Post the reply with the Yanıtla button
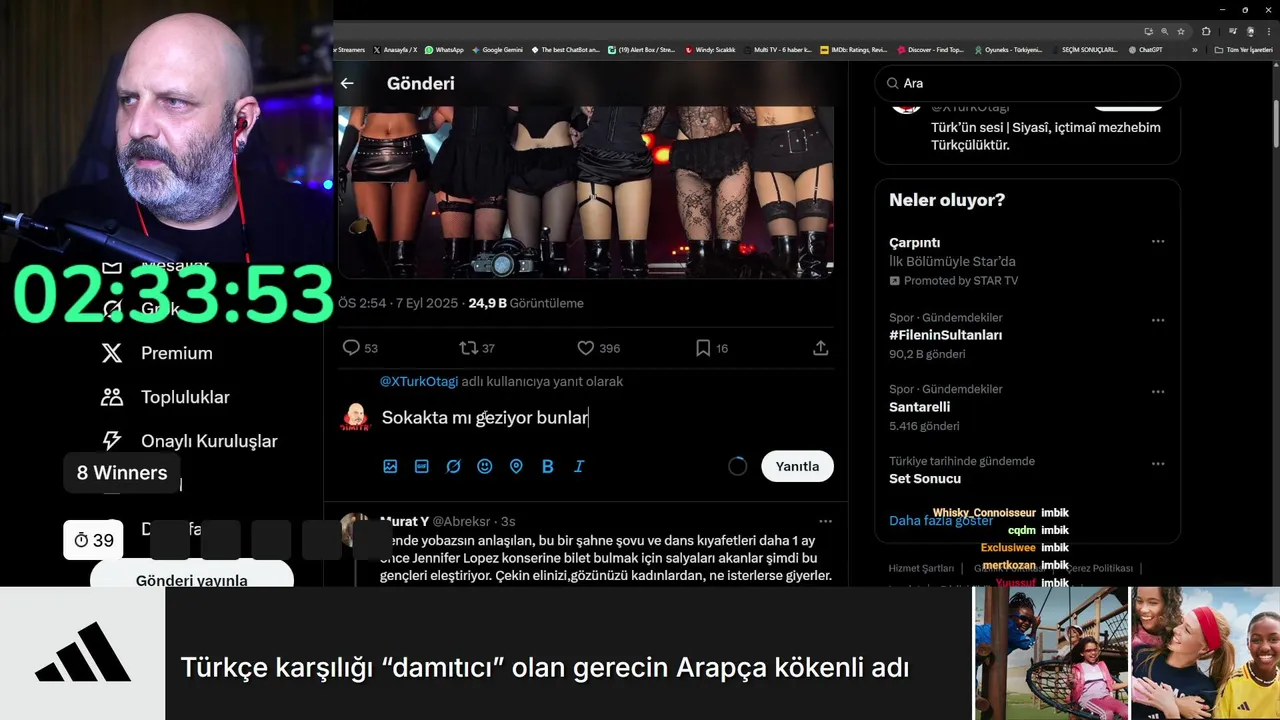 point(797,466)
